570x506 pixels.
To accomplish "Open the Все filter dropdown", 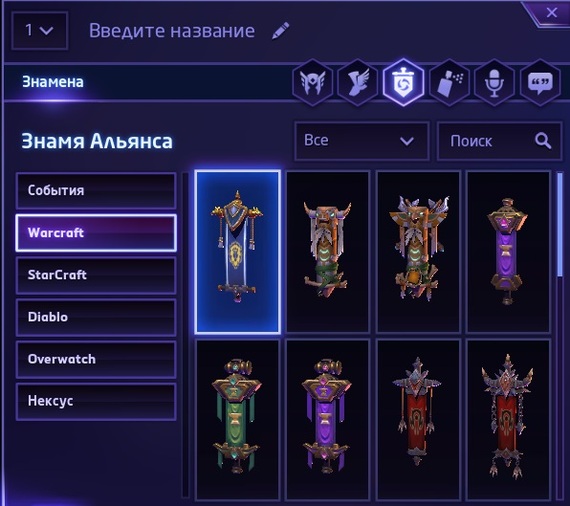I will click(362, 141).
